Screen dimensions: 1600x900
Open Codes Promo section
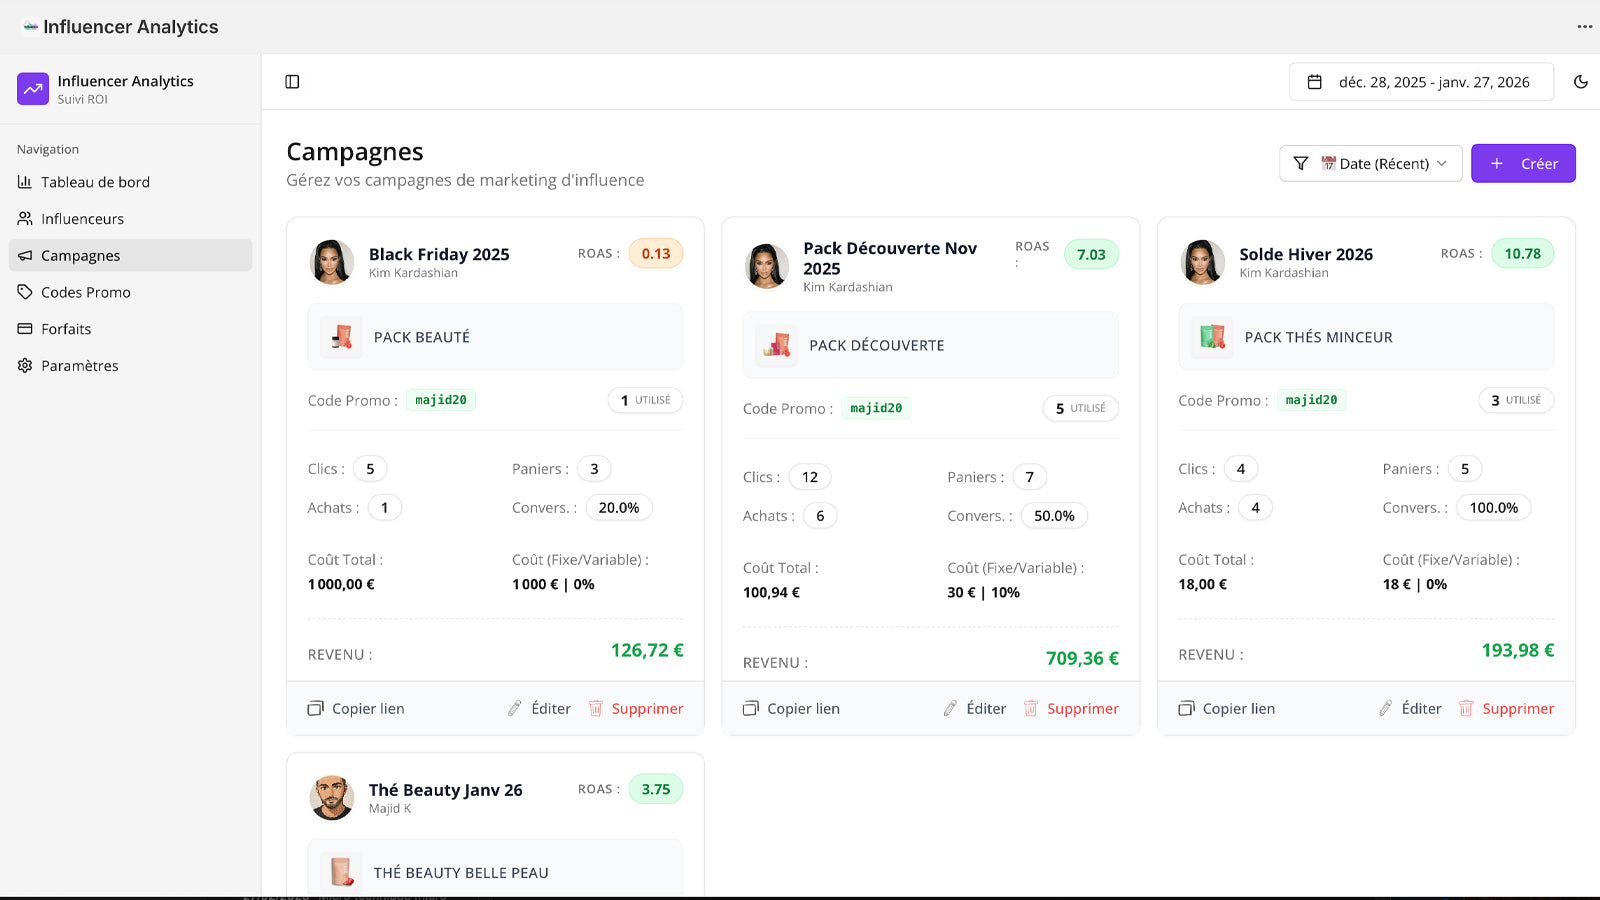click(x=85, y=292)
